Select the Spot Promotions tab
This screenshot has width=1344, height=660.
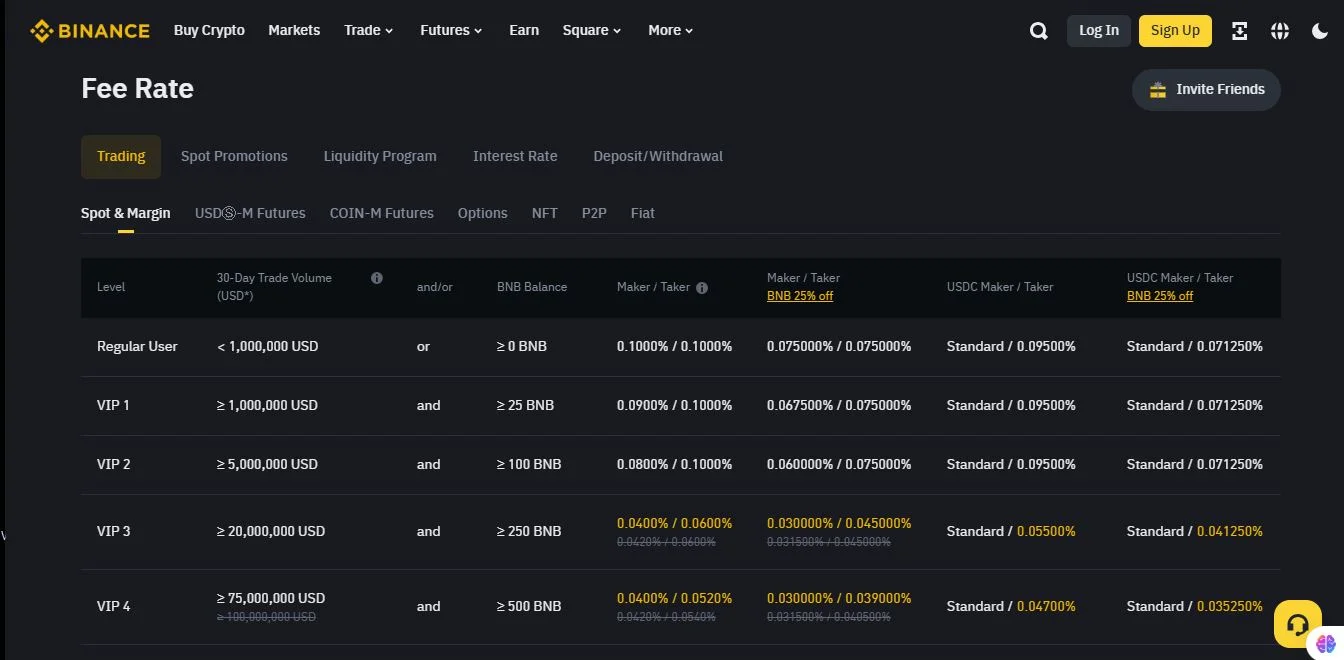tap(234, 156)
